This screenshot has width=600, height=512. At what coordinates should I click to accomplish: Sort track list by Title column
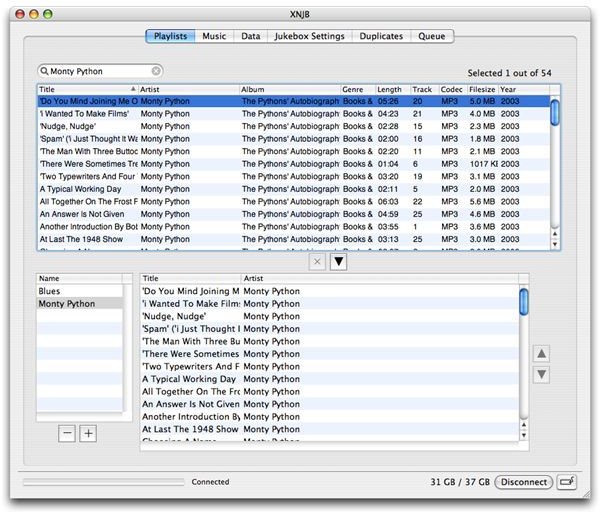point(88,90)
